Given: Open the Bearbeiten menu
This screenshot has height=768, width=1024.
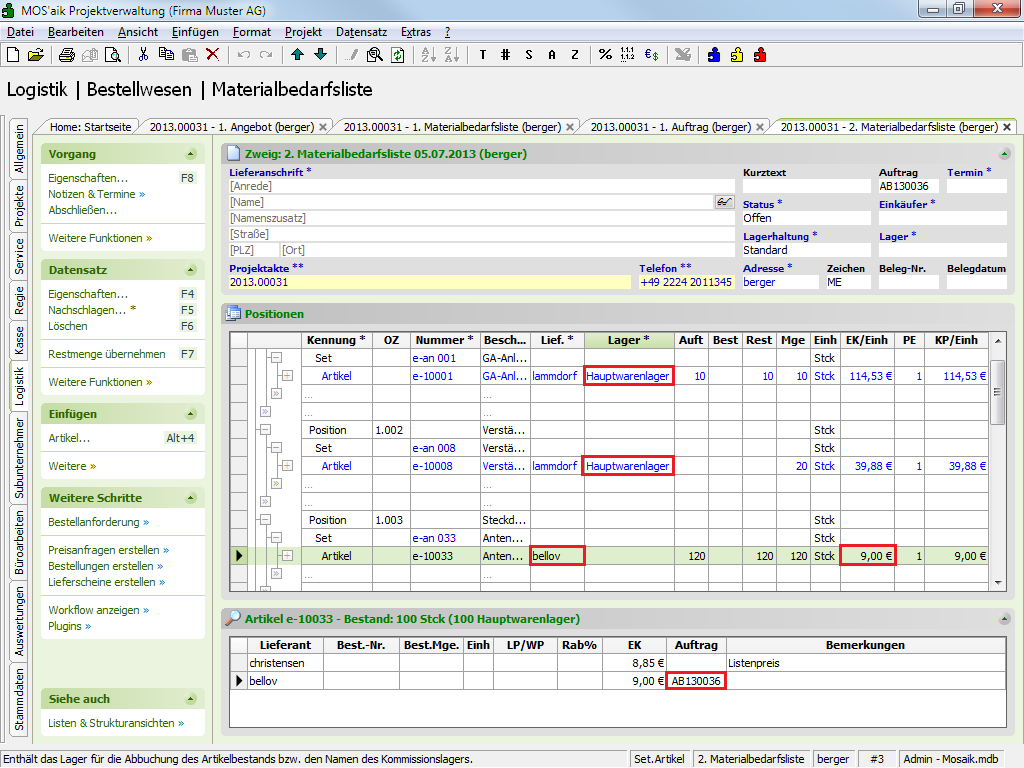Looking at the screenshot, I should (x=76, y=32).
